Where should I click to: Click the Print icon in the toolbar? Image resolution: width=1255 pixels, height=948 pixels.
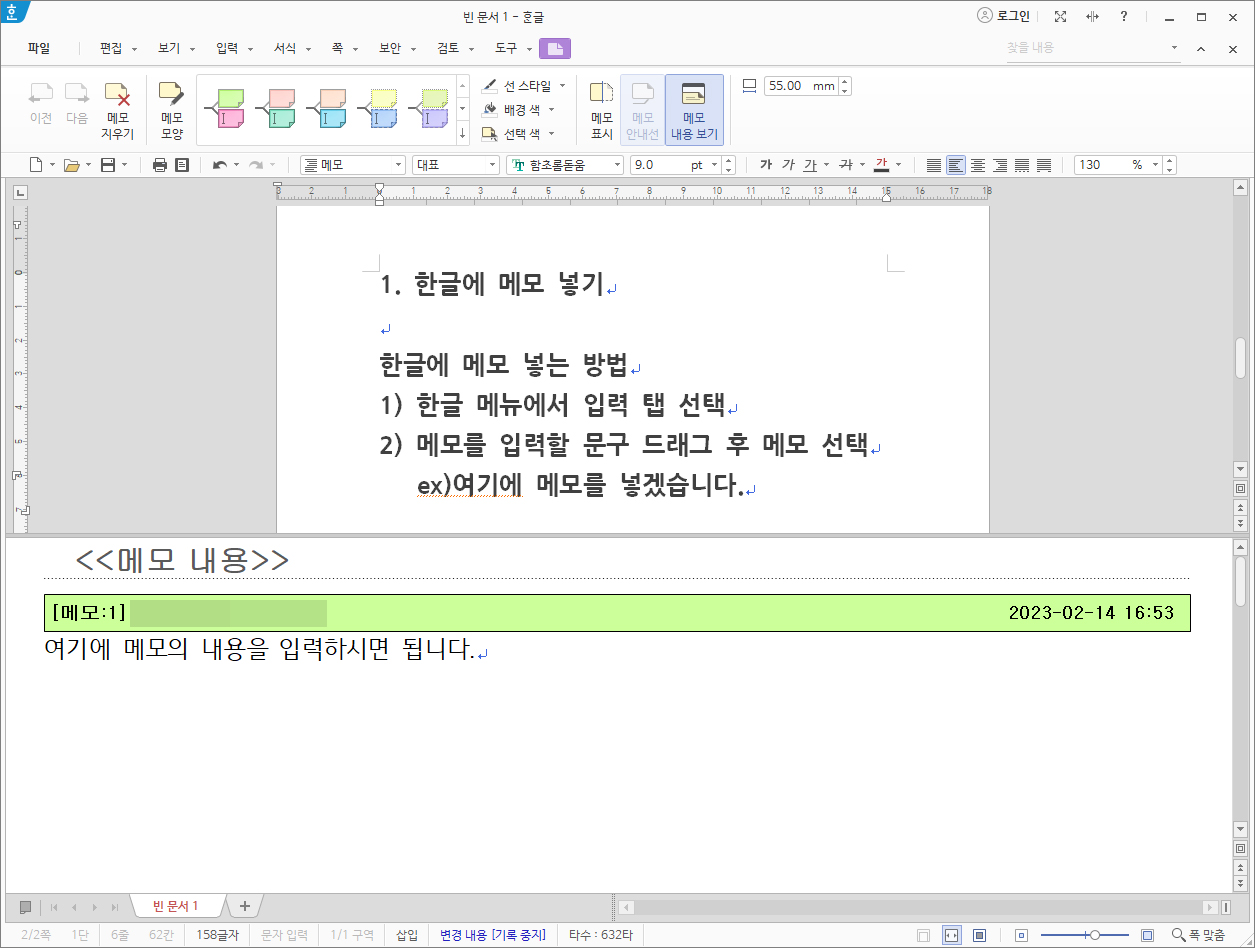pos(159,165)
